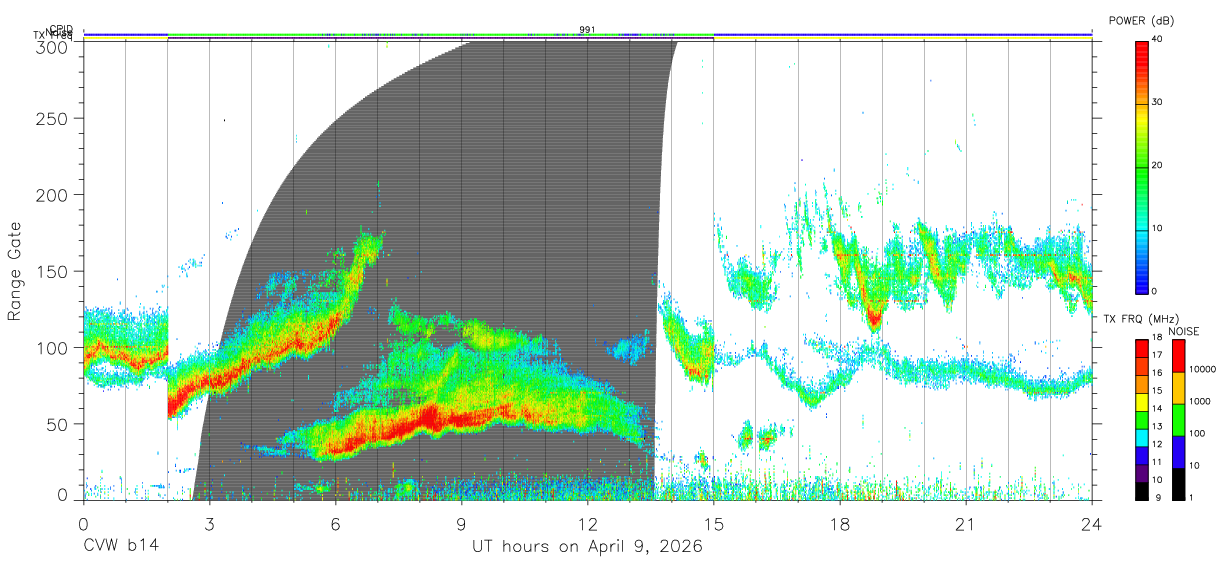Click the 18 tick on UT hours axis
The width and height of the screenshot is (1228, 567).
[840, 523]
